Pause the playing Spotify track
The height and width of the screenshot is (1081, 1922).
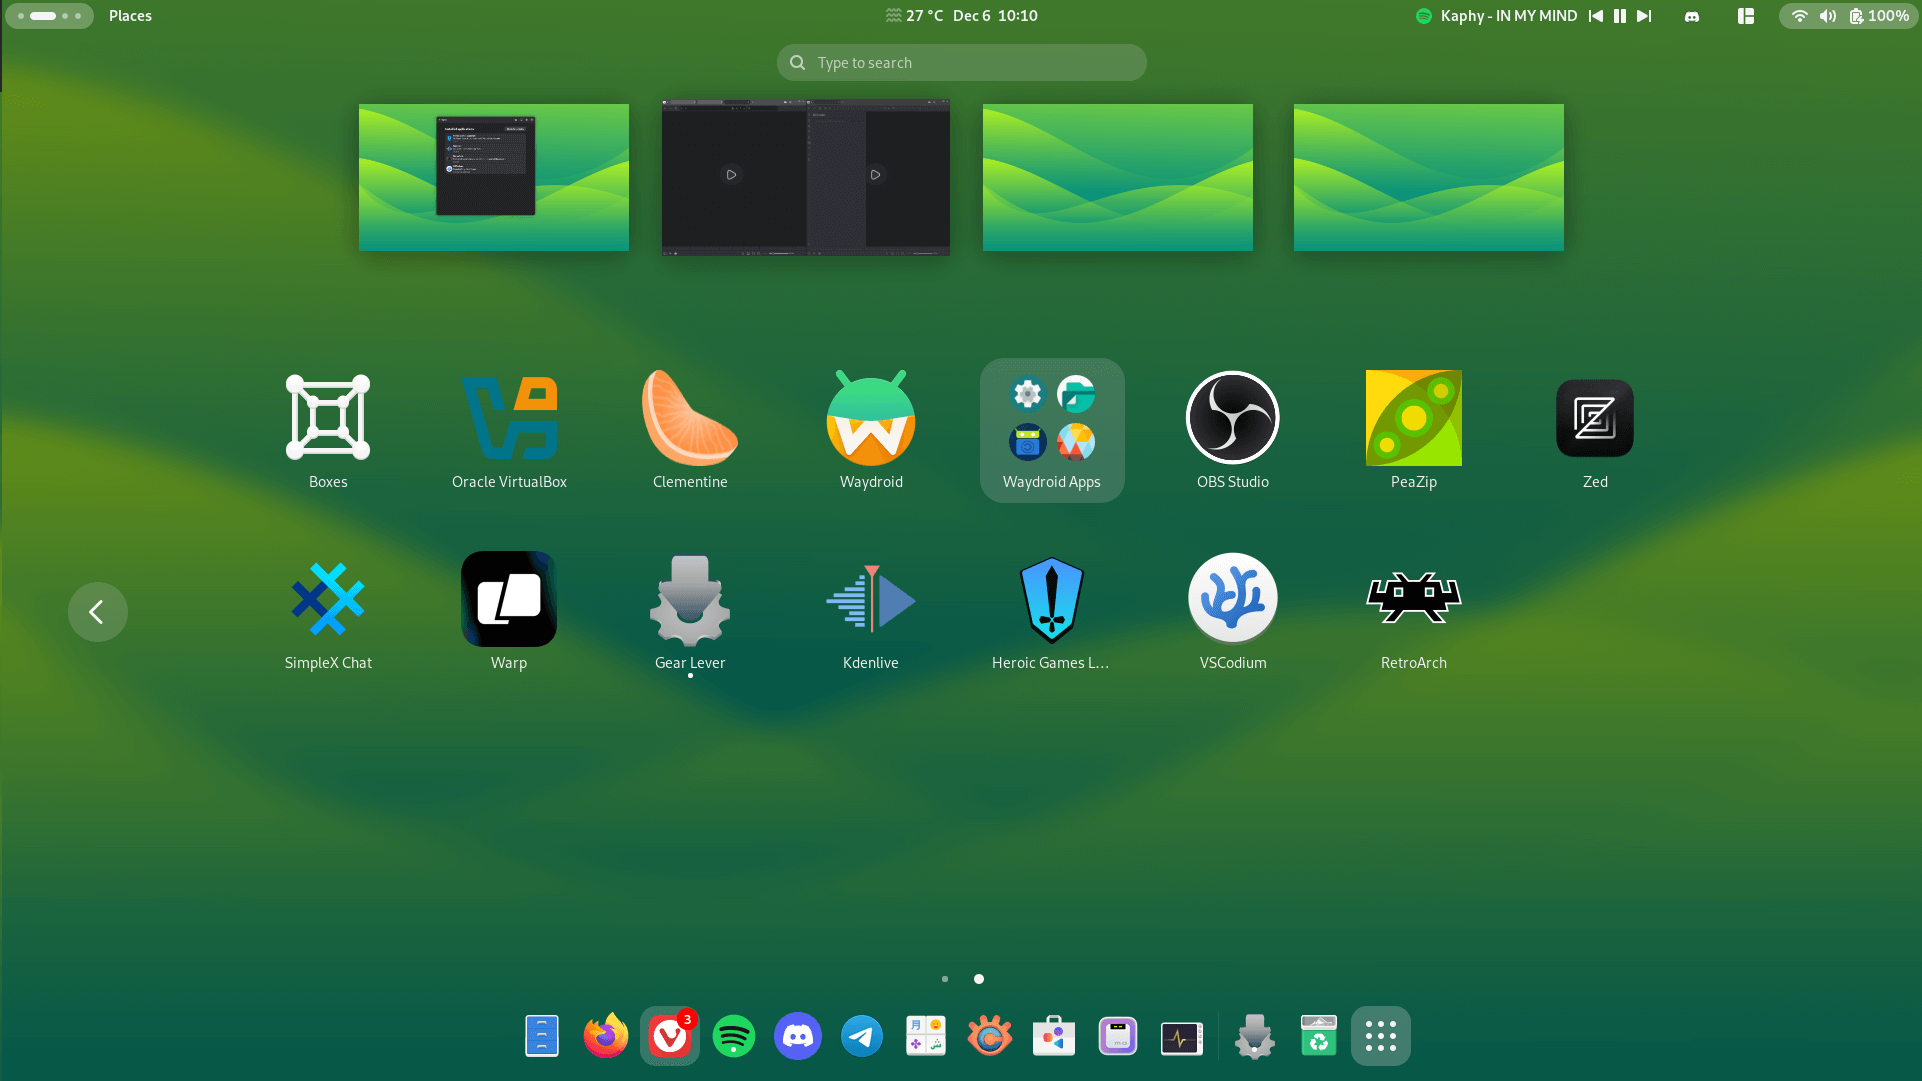click(1619, 15)
